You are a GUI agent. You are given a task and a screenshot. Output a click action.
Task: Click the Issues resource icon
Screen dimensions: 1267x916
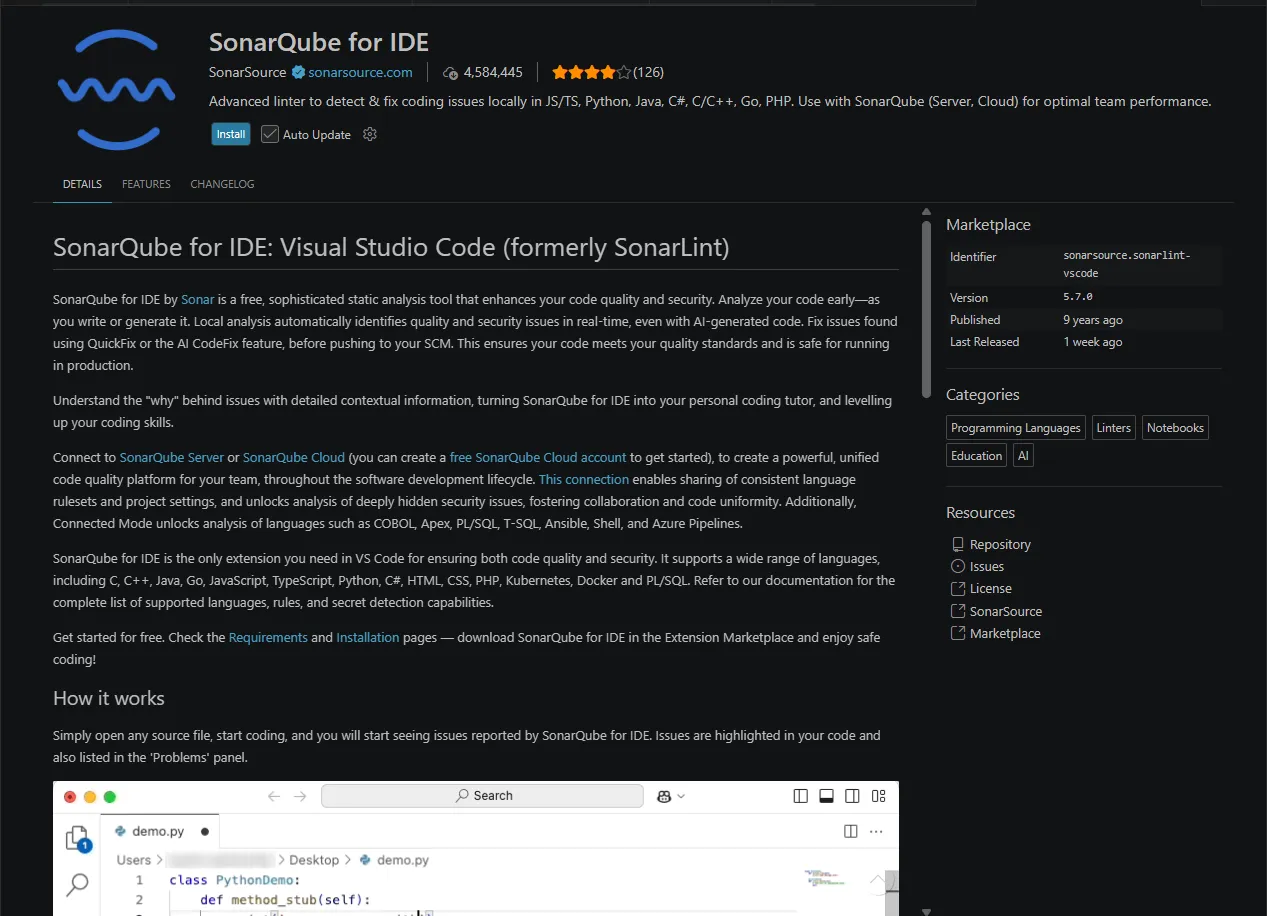pos(958,566)
